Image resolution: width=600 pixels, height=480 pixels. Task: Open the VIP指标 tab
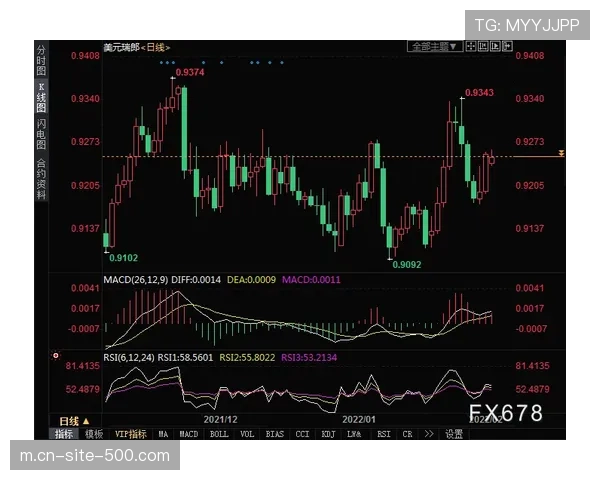[130, 434]
